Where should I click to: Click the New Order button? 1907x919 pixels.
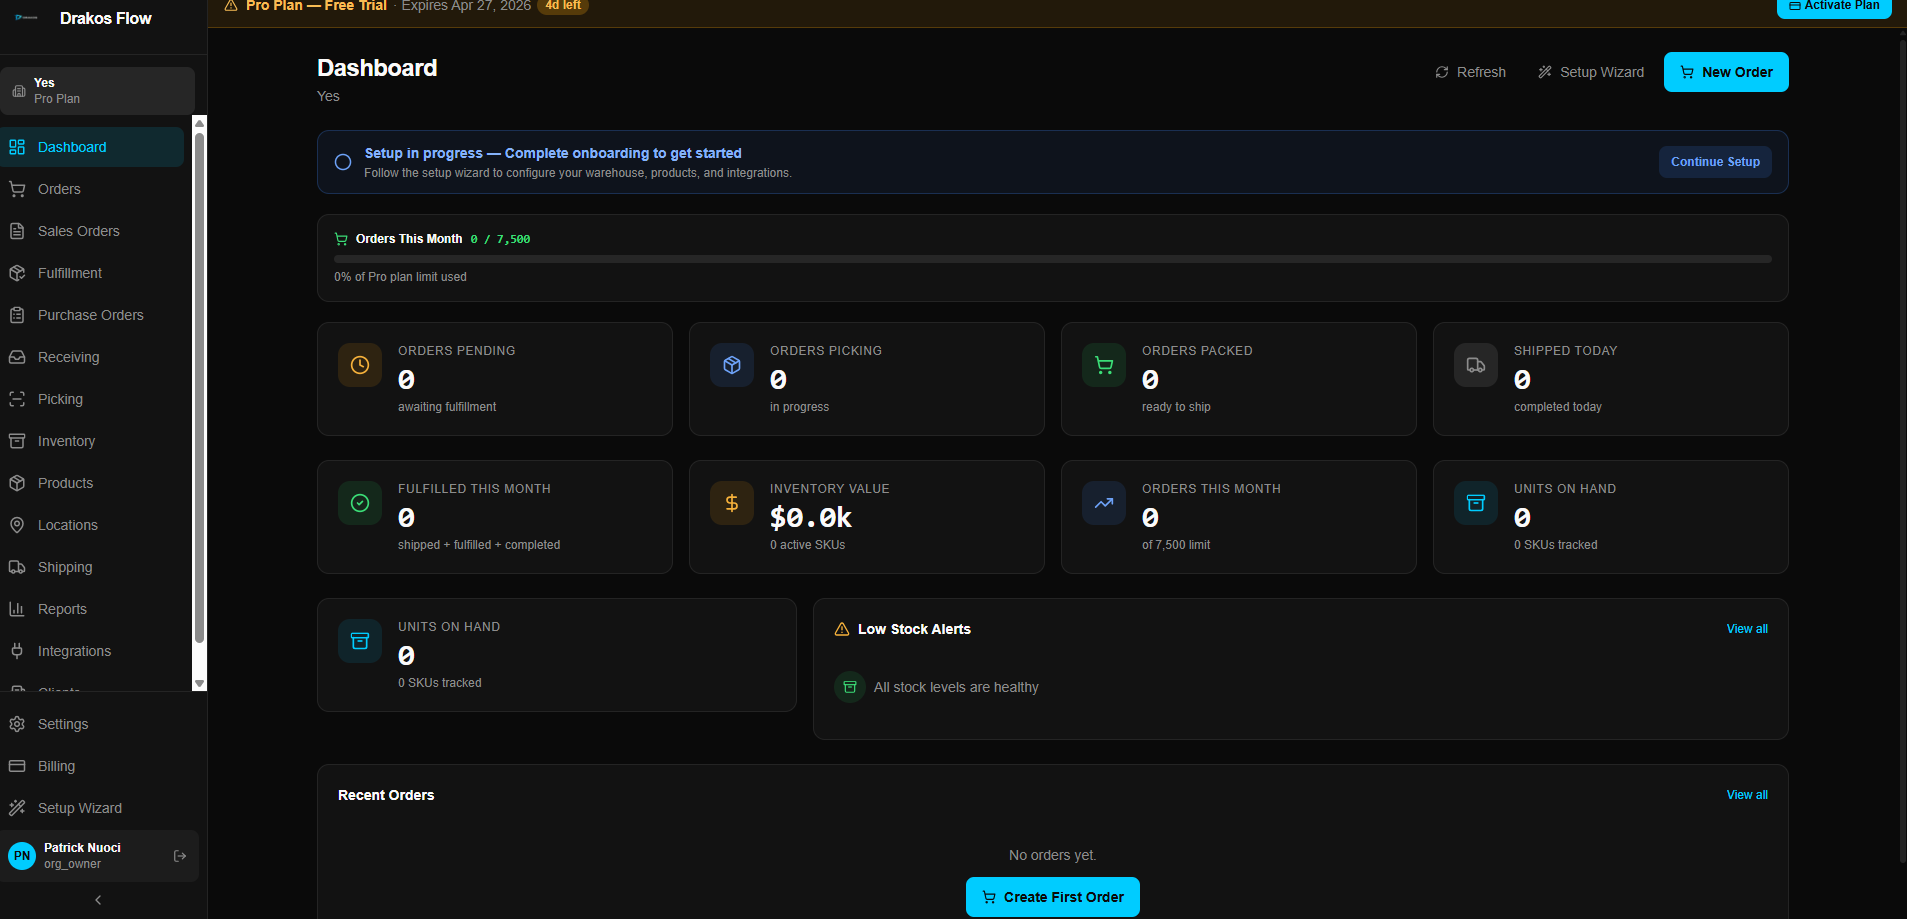[x=1726, y=72]
